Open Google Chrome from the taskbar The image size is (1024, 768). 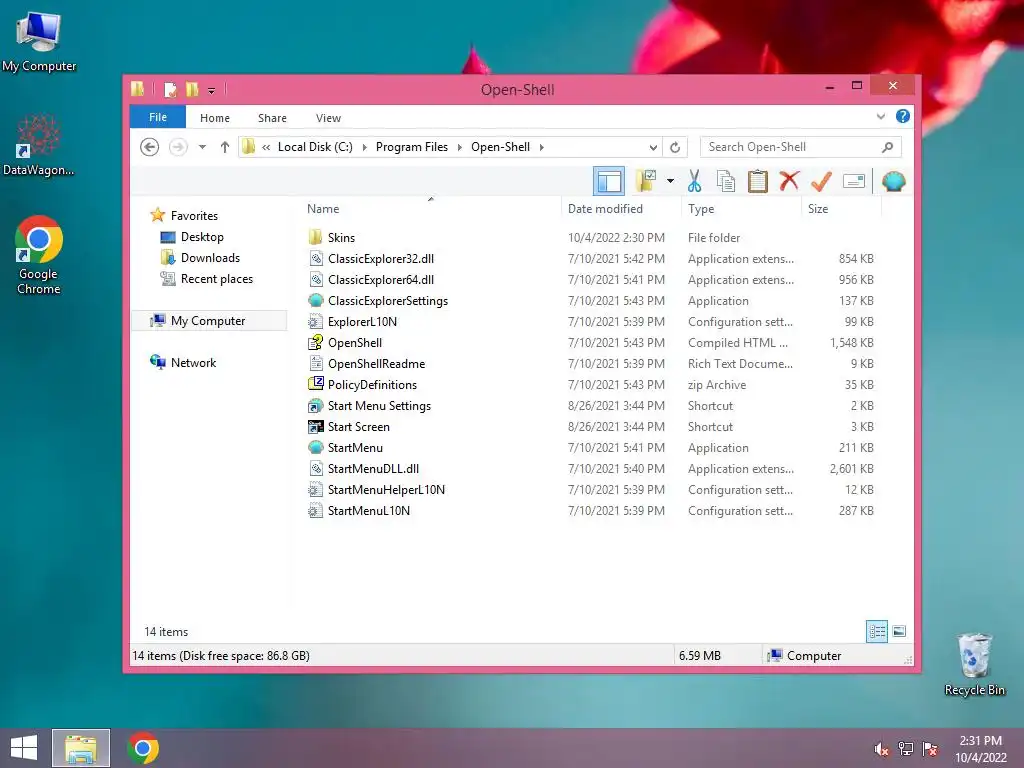point(143,748)
